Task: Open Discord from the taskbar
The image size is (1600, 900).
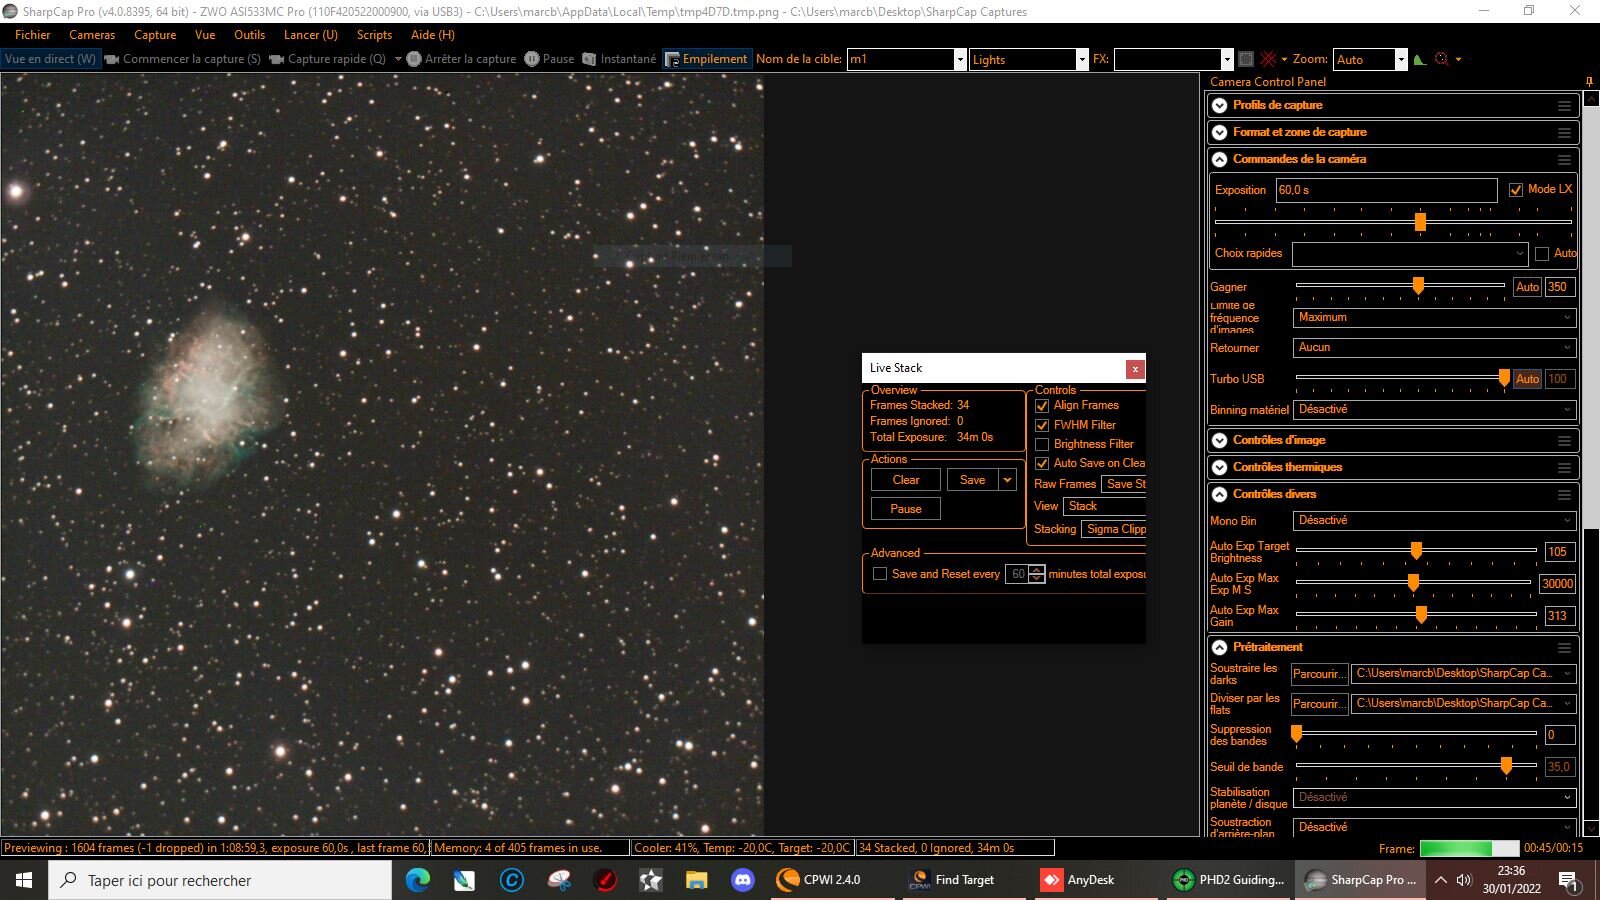Action: pyautogui.click(x=742, y=880)
